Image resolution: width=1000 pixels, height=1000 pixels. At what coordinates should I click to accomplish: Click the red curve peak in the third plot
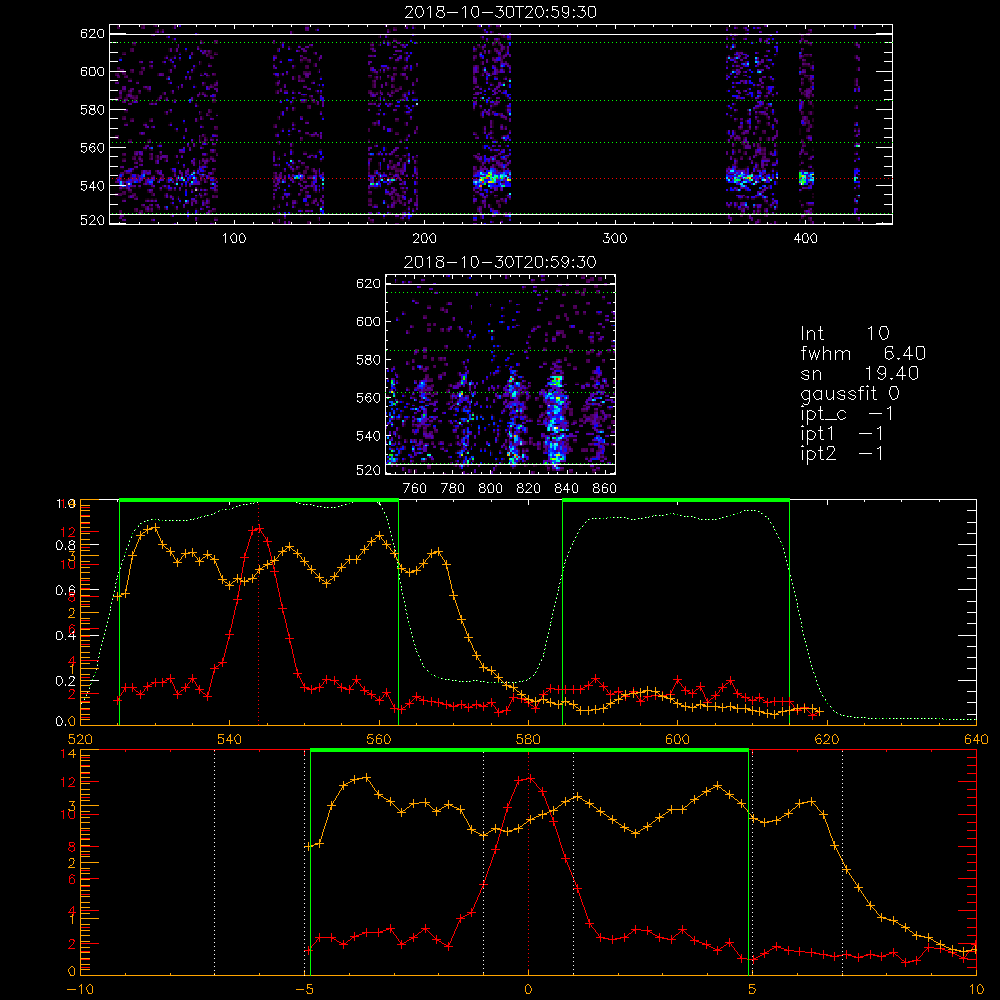258,528
